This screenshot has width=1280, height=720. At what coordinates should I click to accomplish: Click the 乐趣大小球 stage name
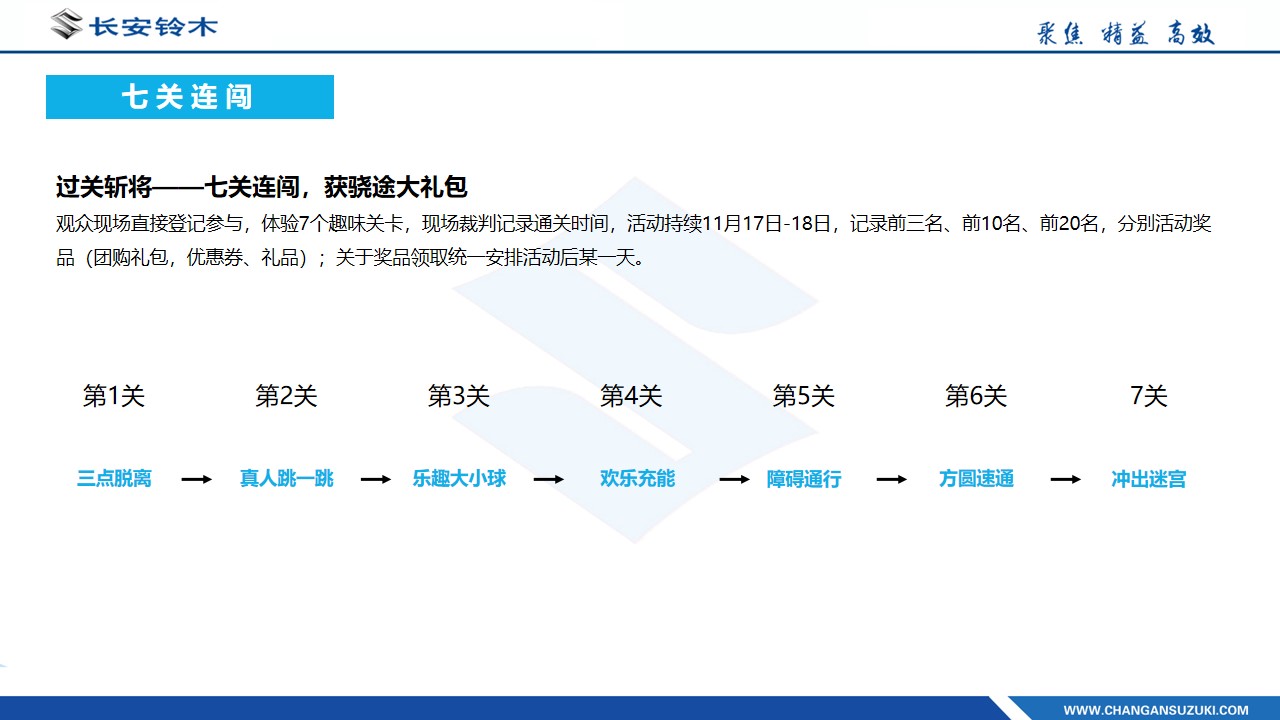coord(459,479)
